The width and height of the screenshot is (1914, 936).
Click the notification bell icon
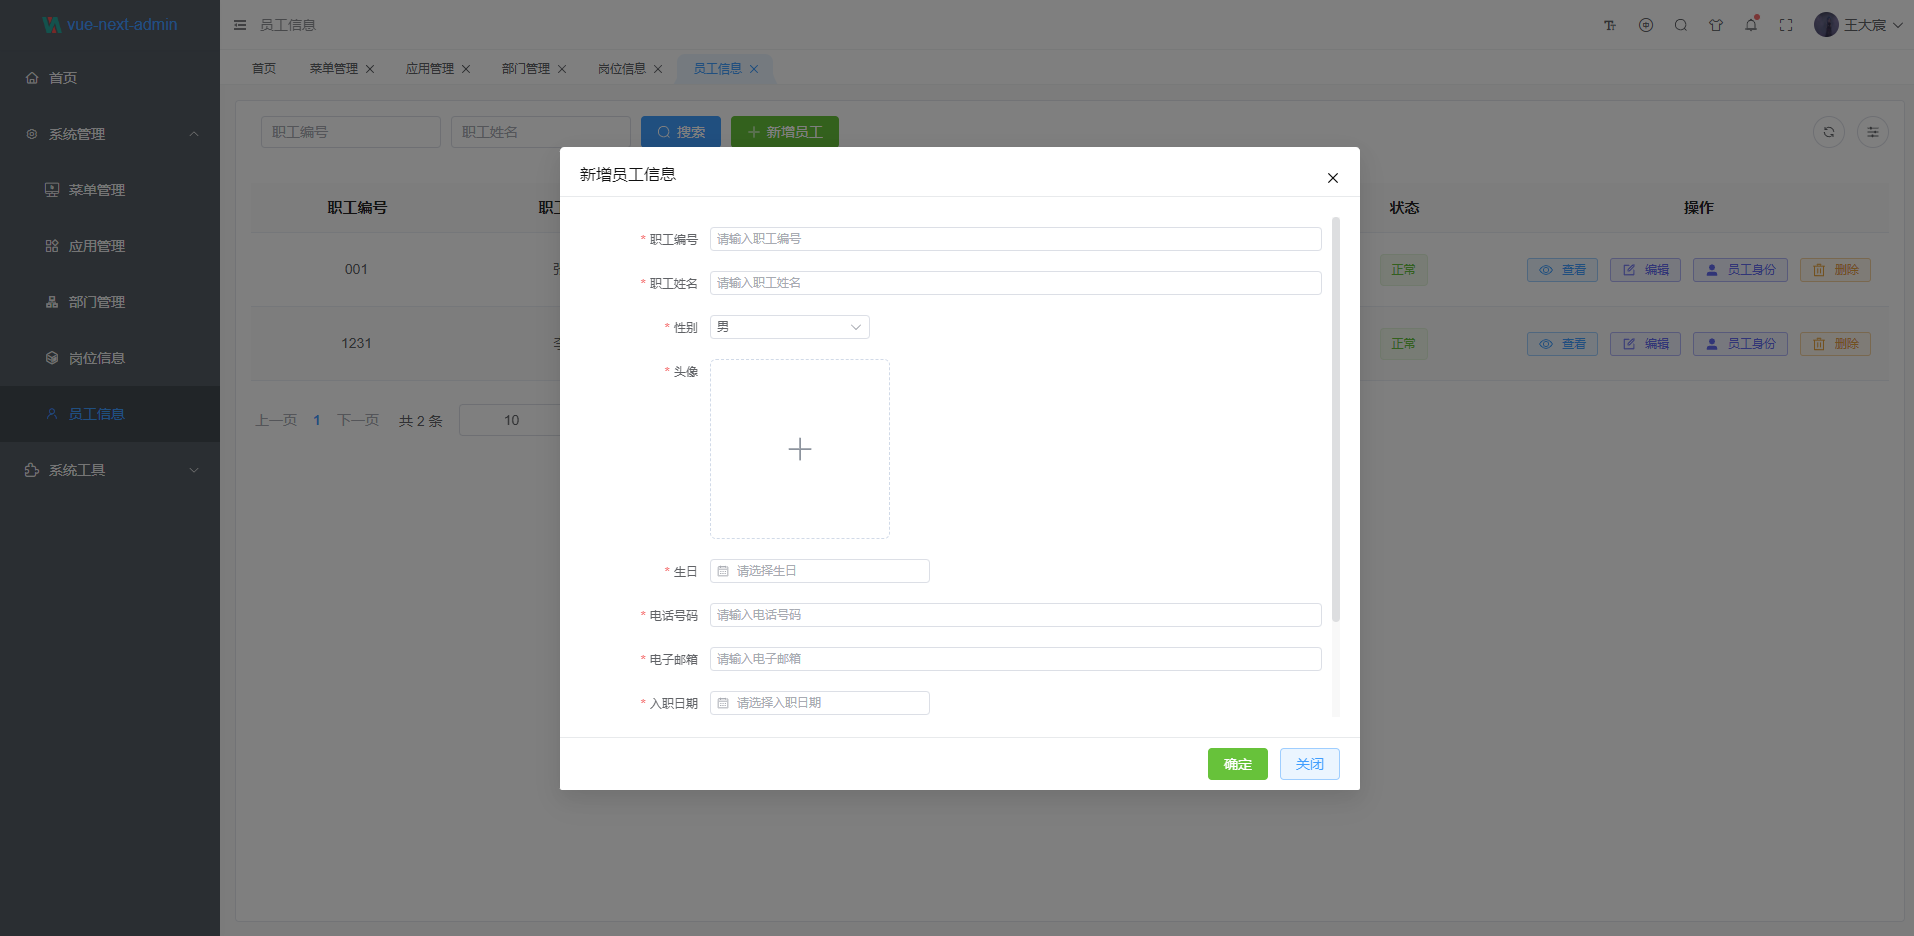pos(1751,25)
